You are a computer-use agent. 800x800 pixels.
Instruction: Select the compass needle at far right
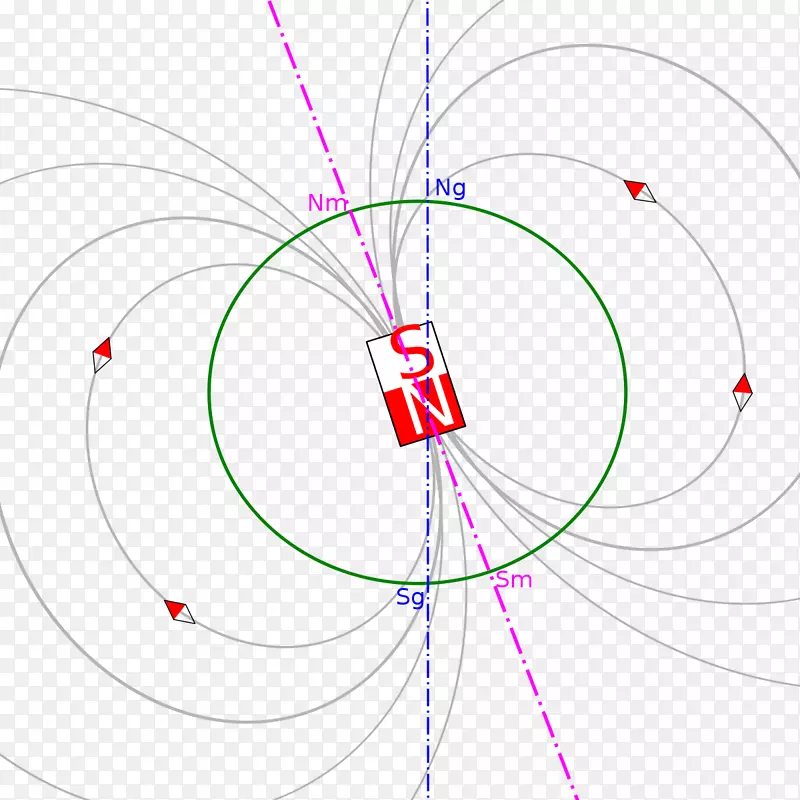point(742,392)
